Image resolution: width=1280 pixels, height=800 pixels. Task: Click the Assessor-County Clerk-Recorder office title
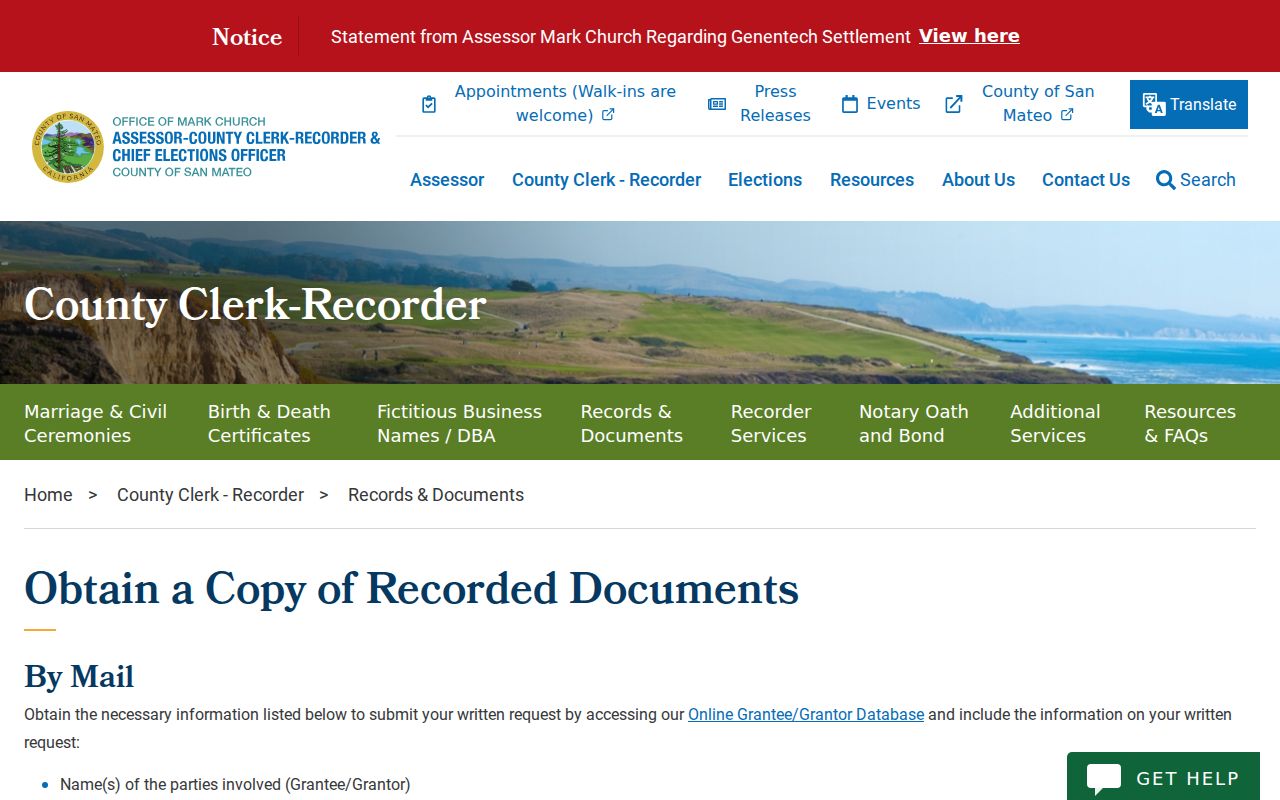click(246, 147)
